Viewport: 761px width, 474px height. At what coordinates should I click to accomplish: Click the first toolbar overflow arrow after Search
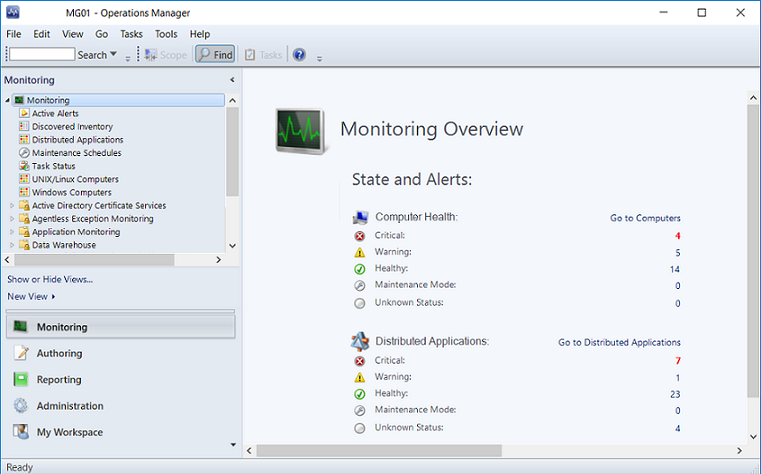(x=128, y=59)
